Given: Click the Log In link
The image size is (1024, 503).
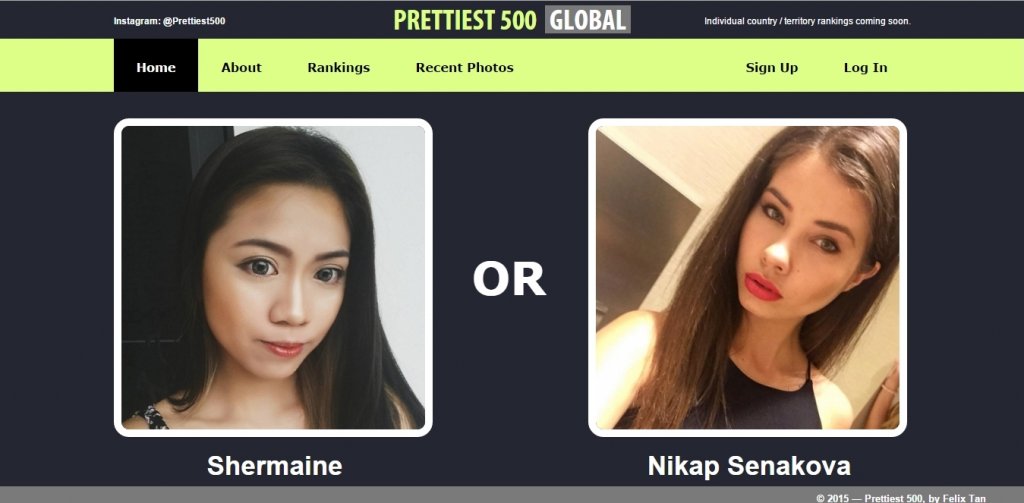Looking at the screenshot, I should click(865, 68).
